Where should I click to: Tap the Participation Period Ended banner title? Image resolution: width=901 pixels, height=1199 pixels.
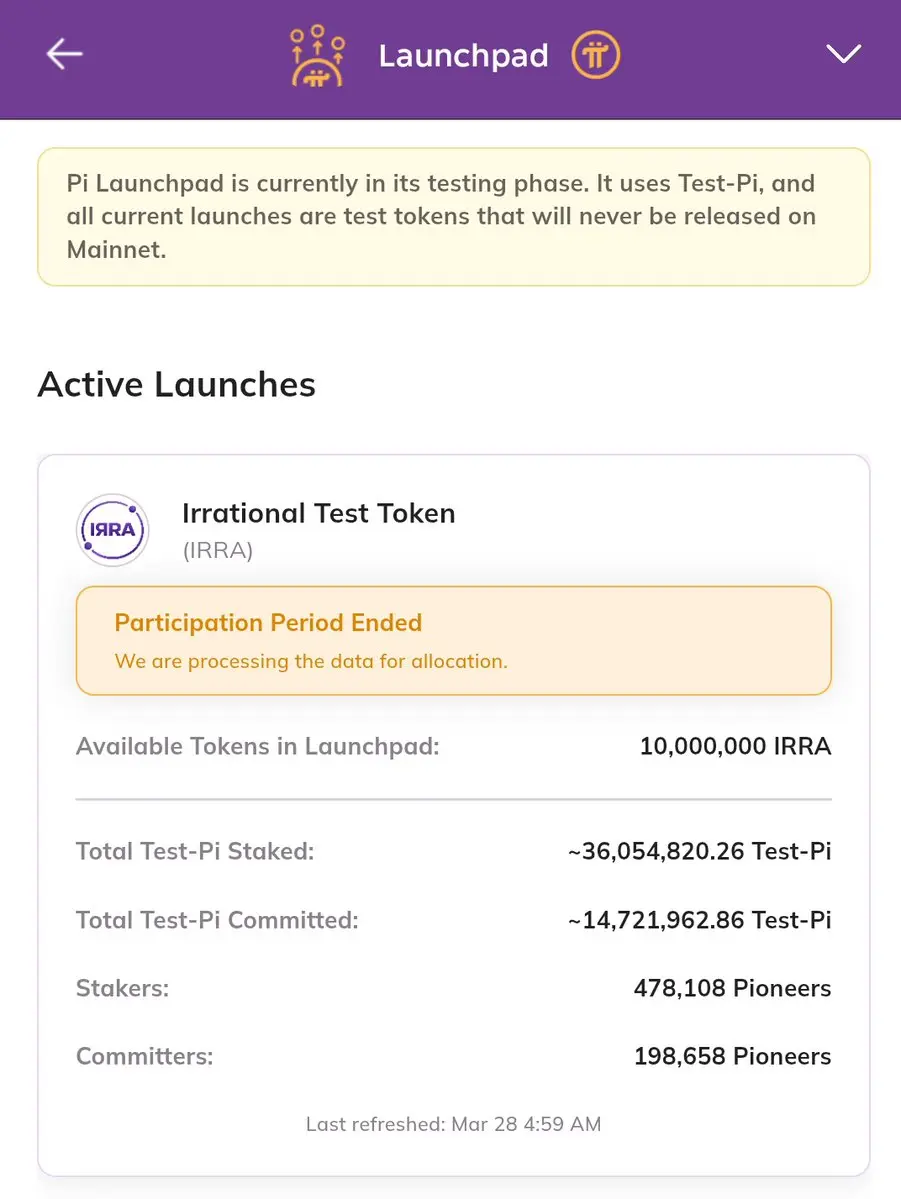coord(268,623)
